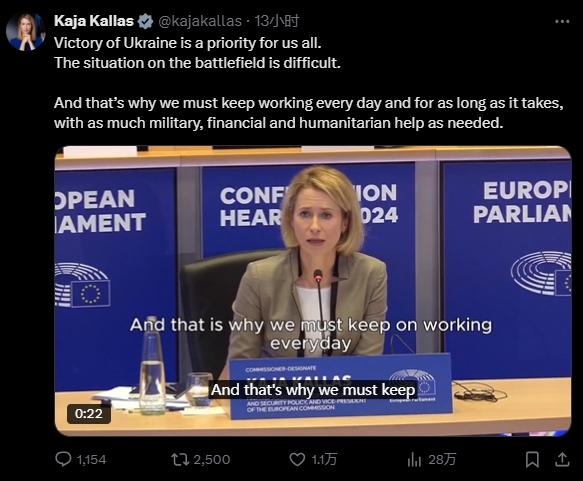Click the repost arrows icon
The height and width of the screenshot is (481, 583).
180,459
